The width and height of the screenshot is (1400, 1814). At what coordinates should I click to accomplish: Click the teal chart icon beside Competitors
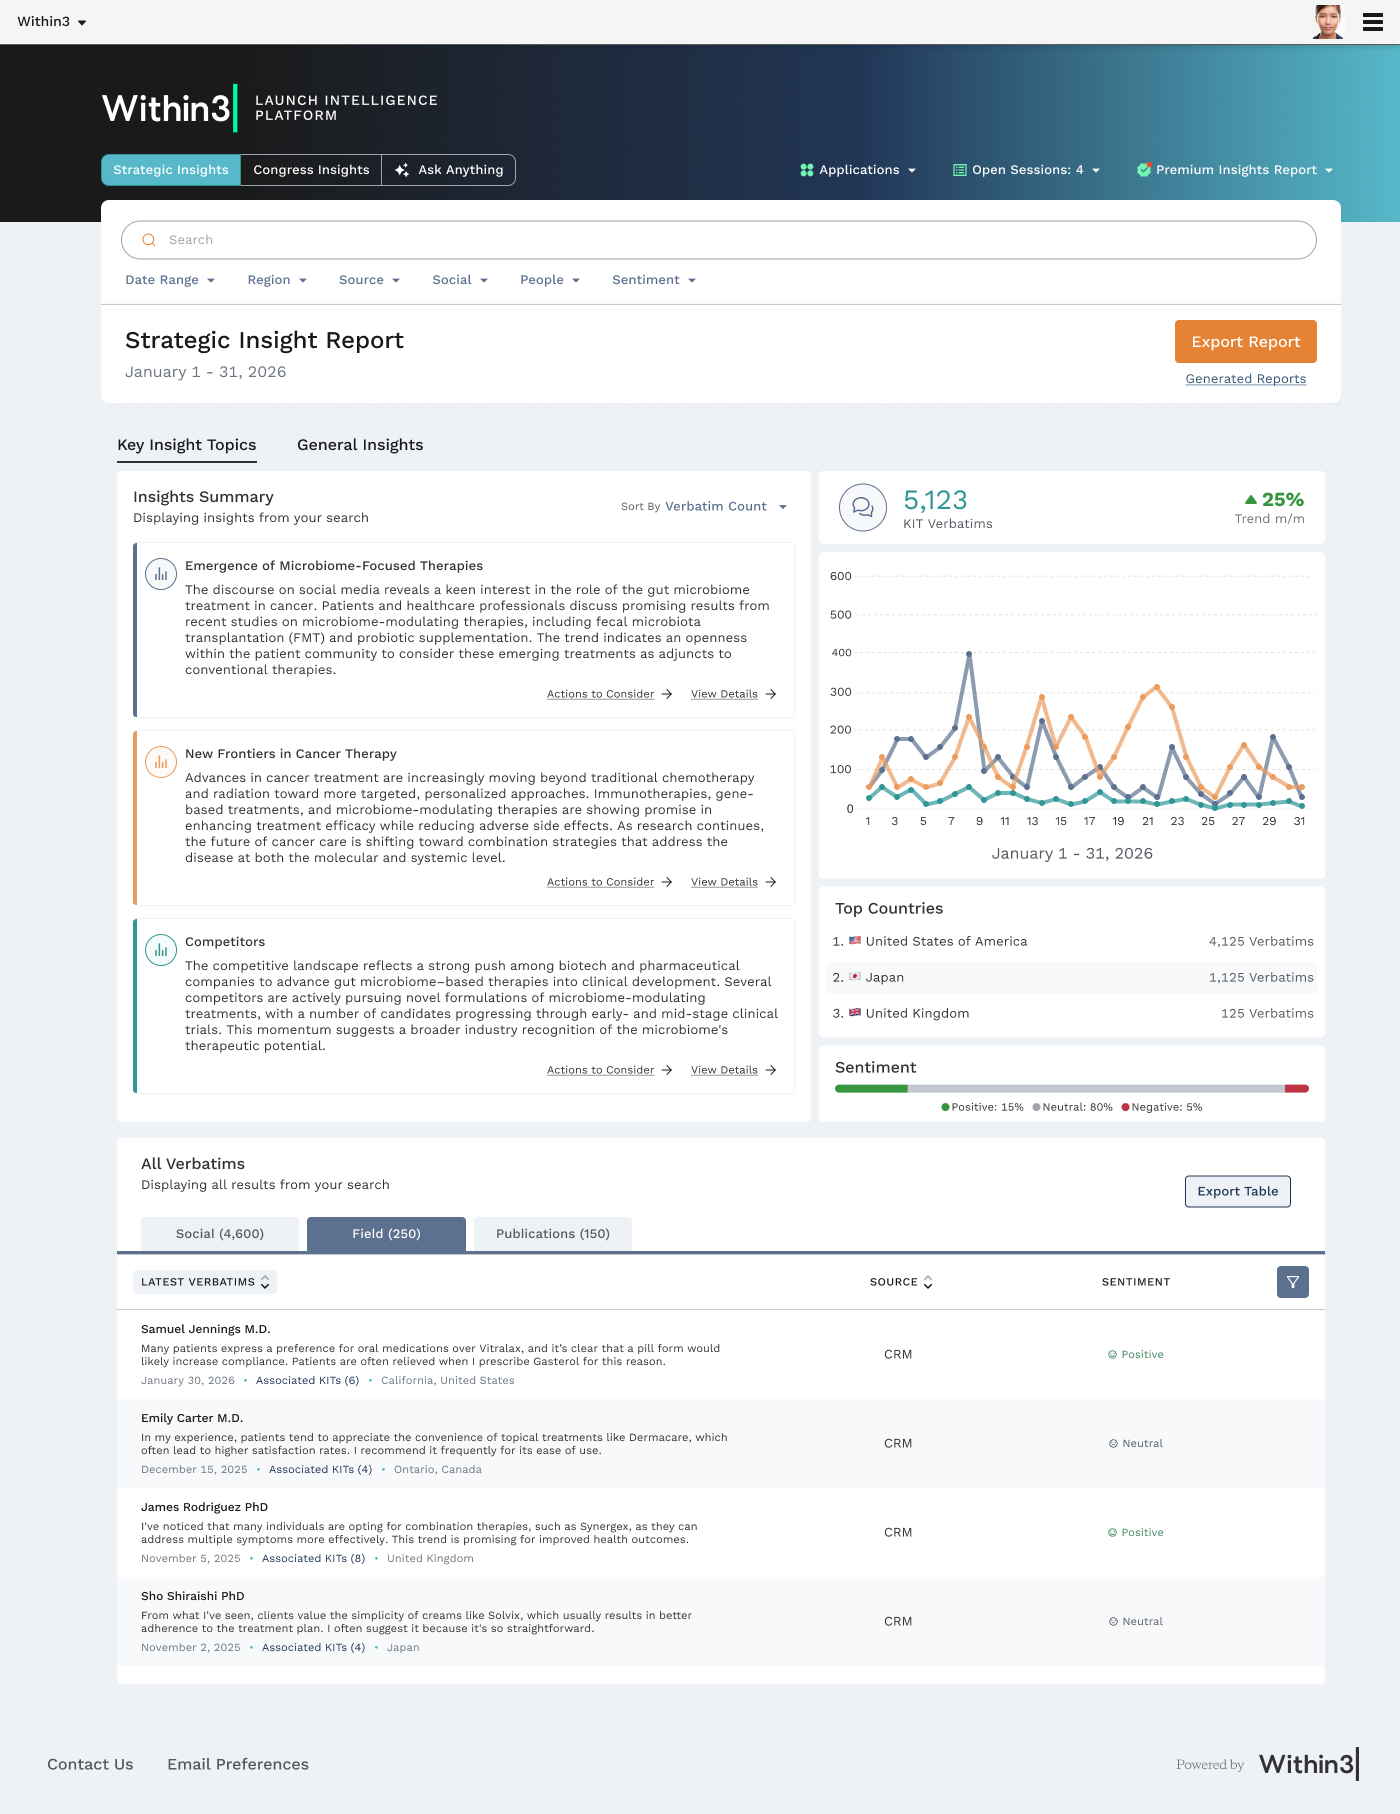(x=161, y=950)
